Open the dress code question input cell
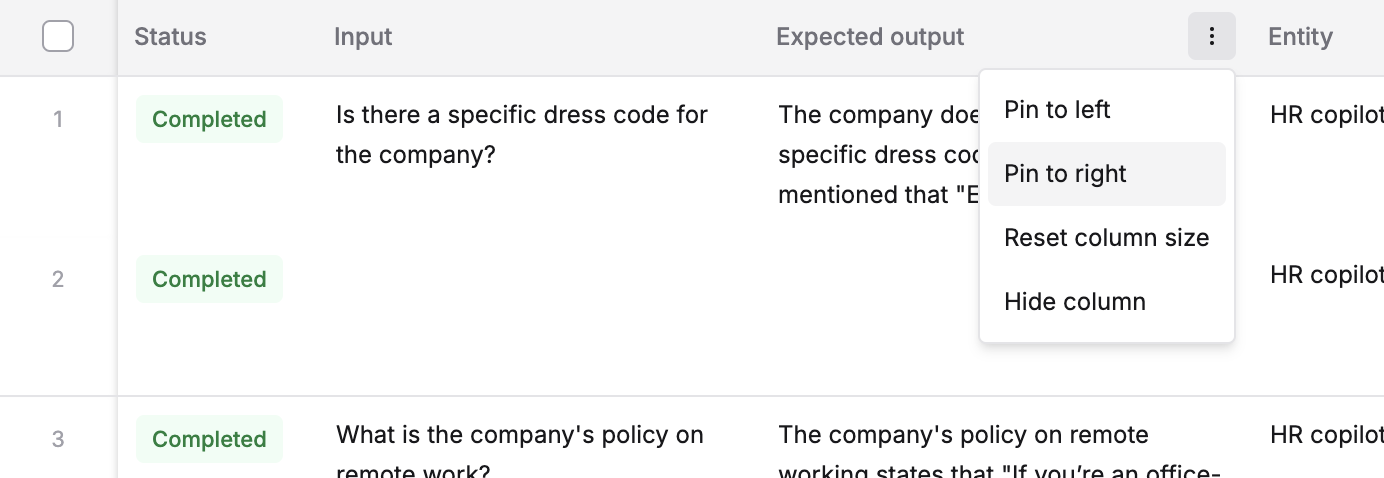This screenshot has width=1384, height=478. (x=522, y=135)
